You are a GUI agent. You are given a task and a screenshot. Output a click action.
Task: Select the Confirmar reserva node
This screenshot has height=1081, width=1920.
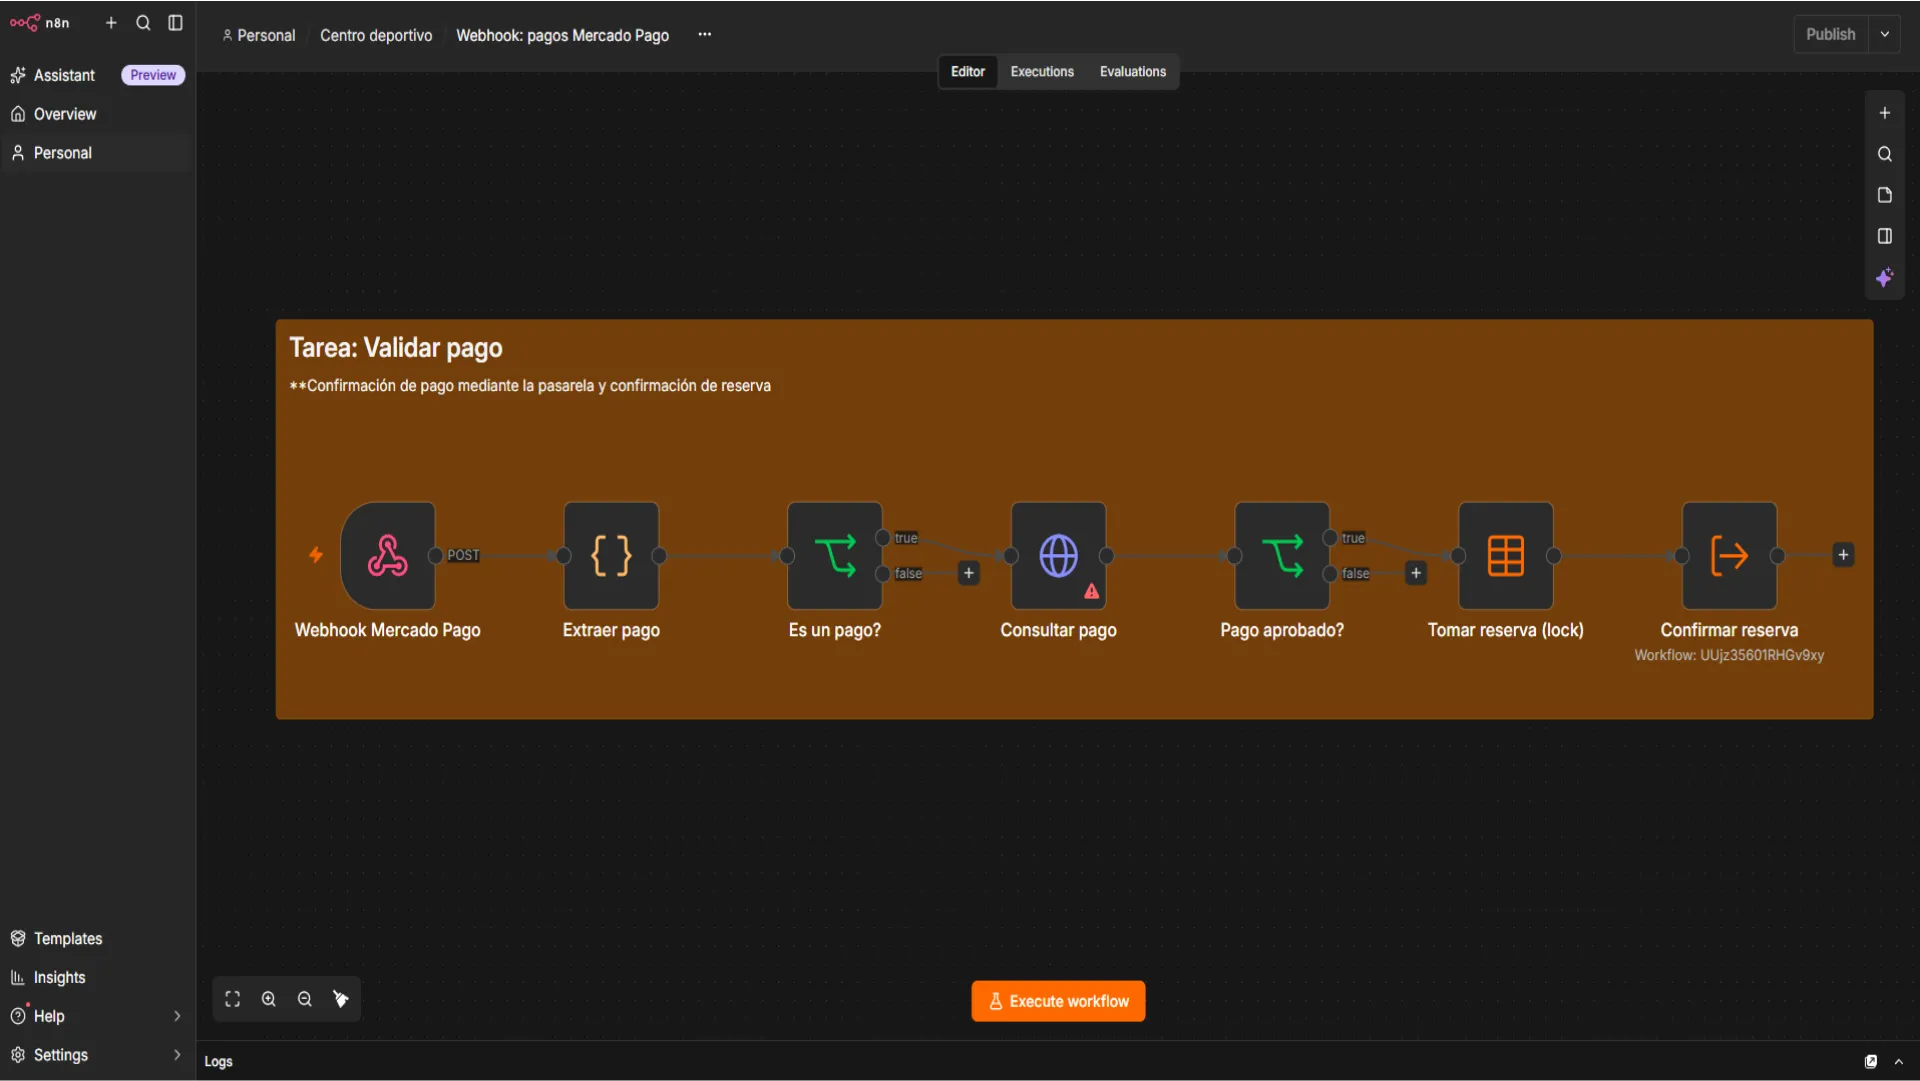1729,555
